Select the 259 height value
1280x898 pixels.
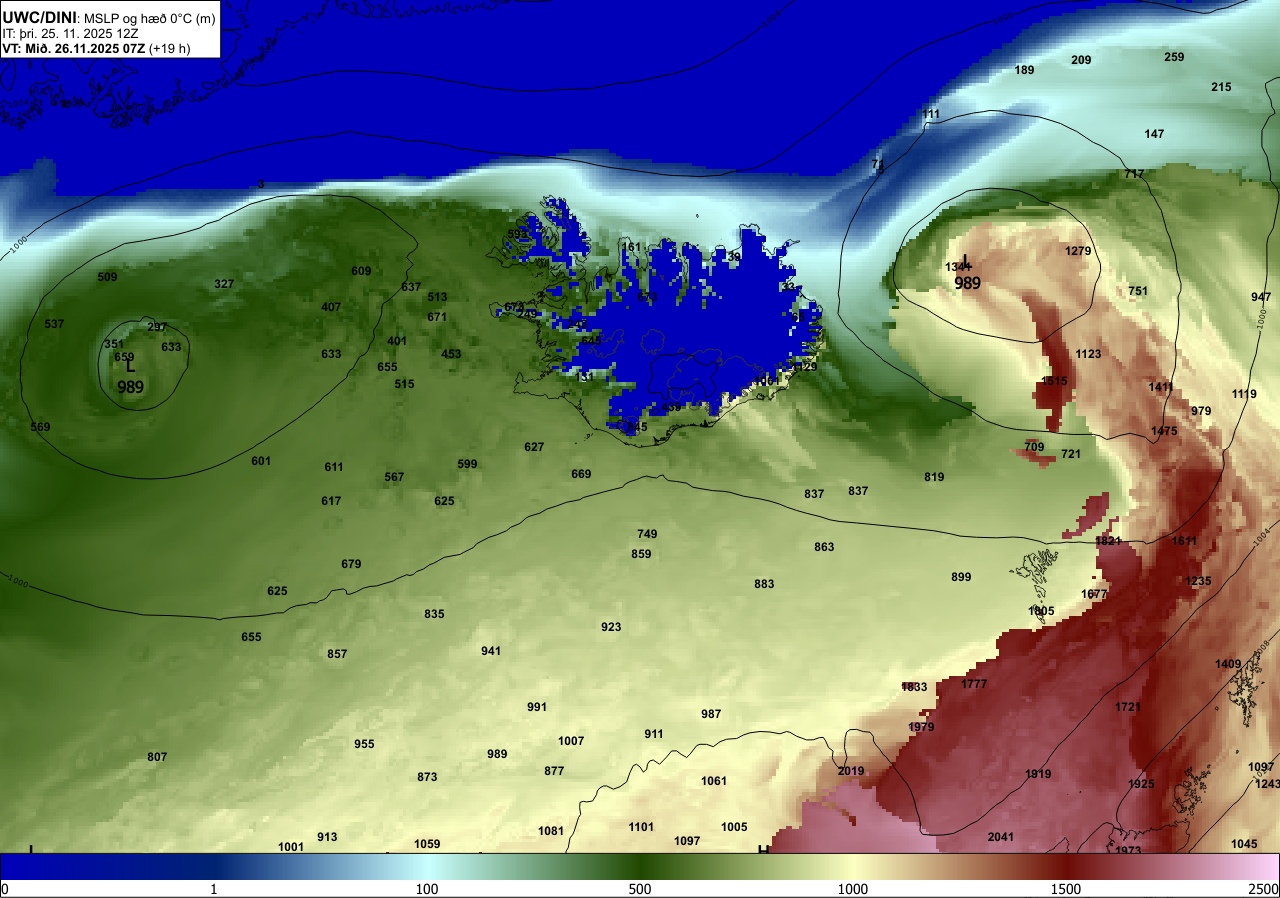[1174, 57]
